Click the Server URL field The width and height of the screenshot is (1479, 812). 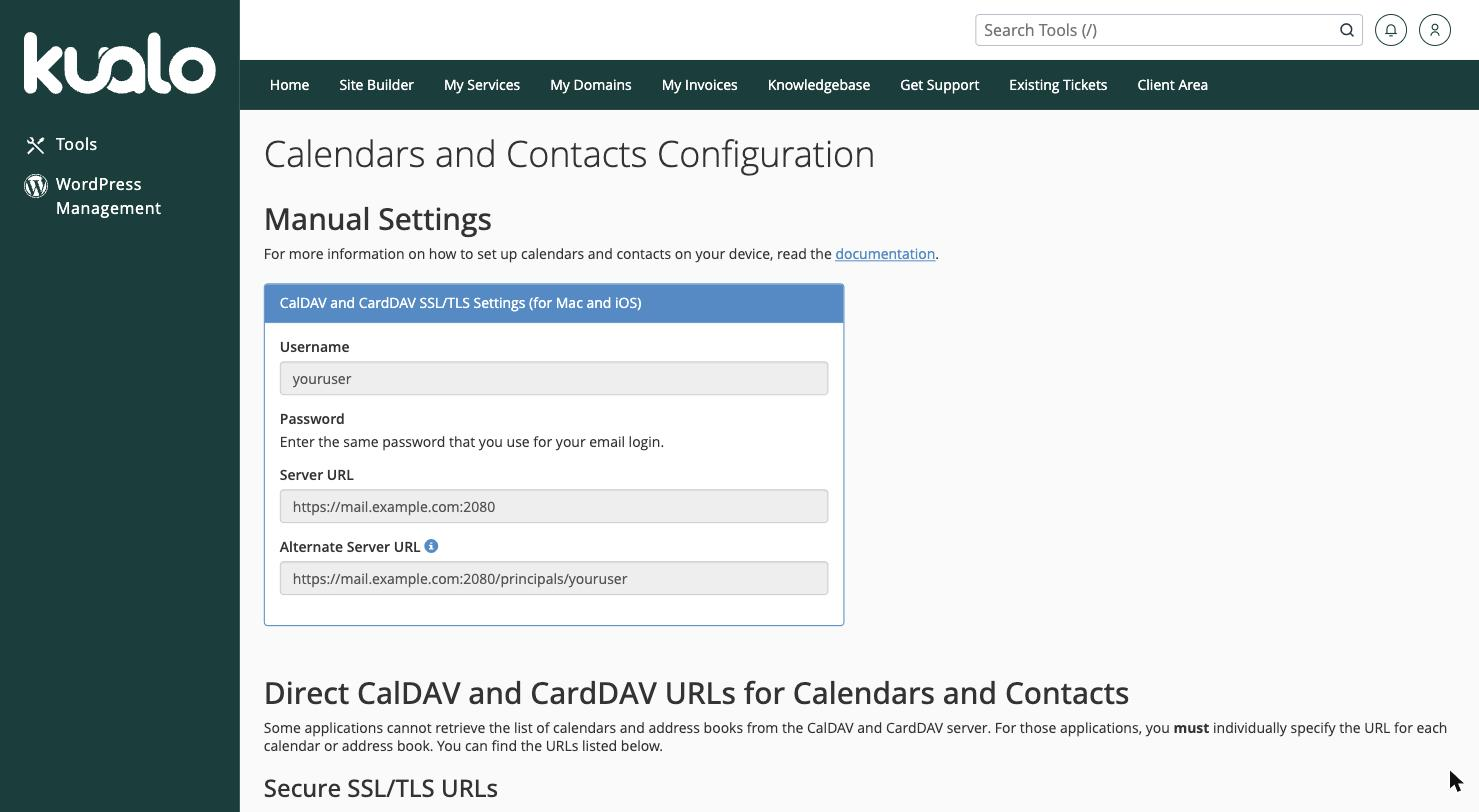[x=554, y=506]
